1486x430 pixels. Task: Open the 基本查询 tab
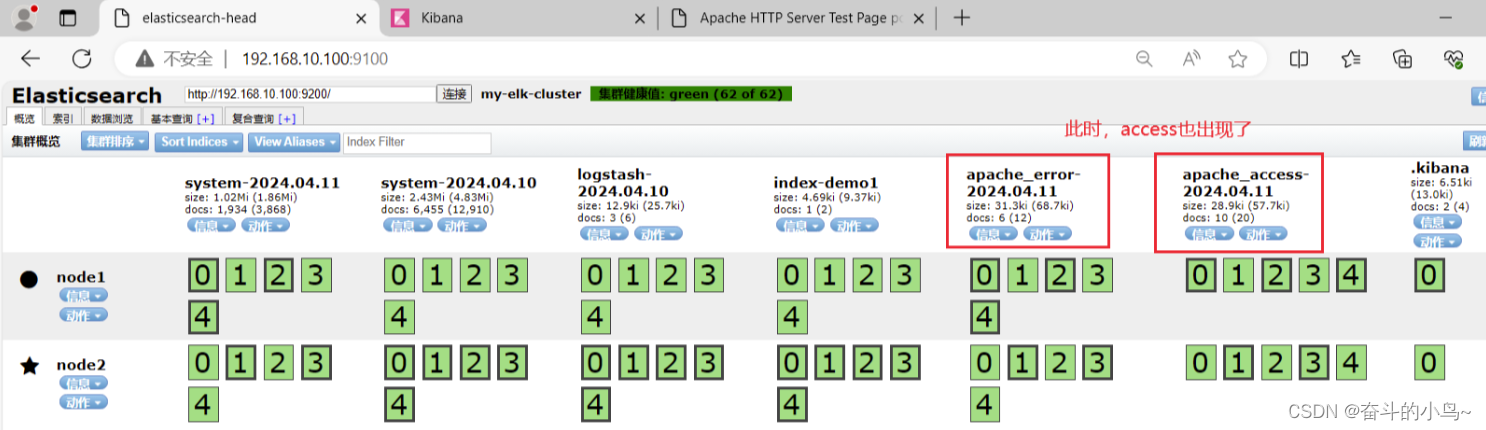[182, 118]
